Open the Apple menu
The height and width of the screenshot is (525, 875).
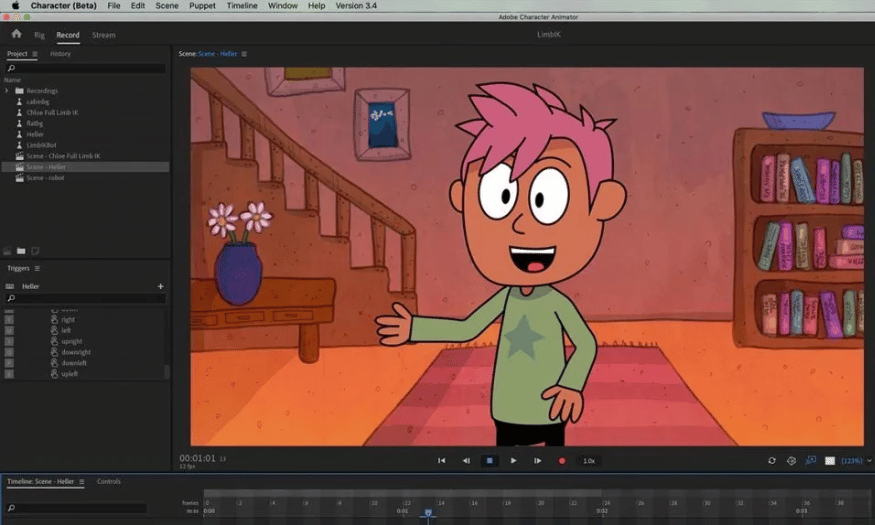coord(16,6)
